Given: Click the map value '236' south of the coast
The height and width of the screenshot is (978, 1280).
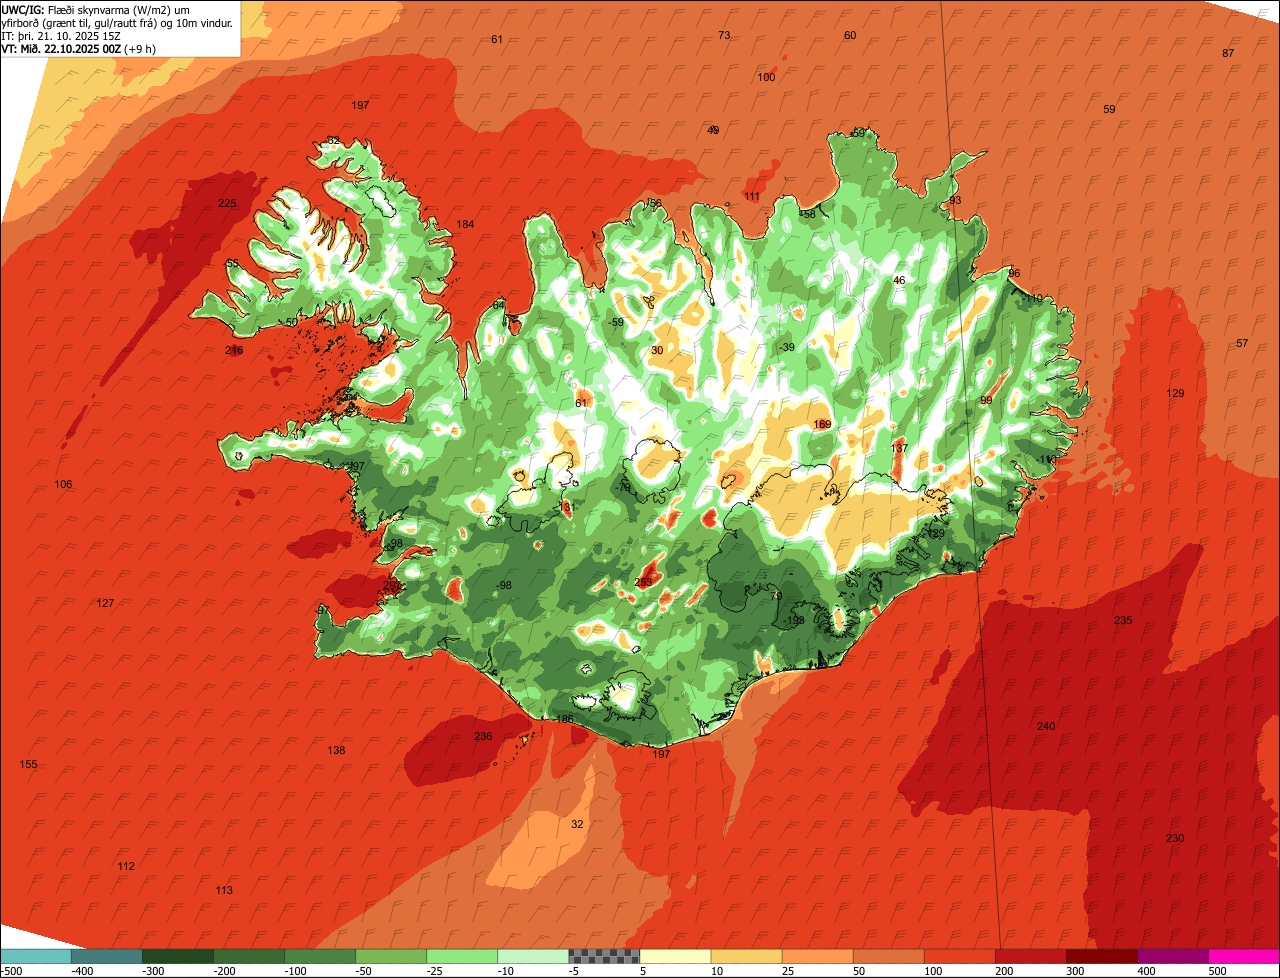Looking at the screenshot, I should coord(483,736).
